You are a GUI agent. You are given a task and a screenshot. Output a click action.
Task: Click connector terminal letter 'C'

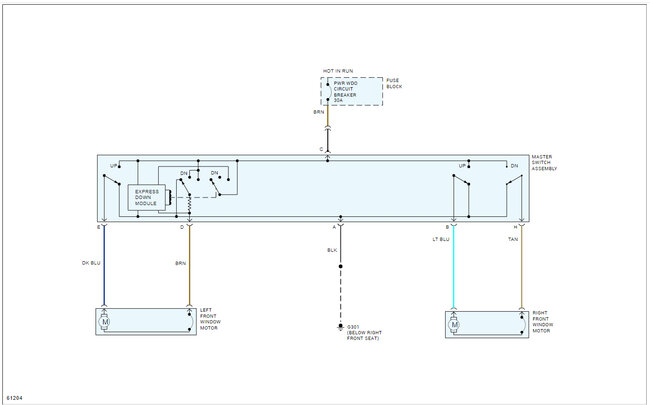(321, 149)
